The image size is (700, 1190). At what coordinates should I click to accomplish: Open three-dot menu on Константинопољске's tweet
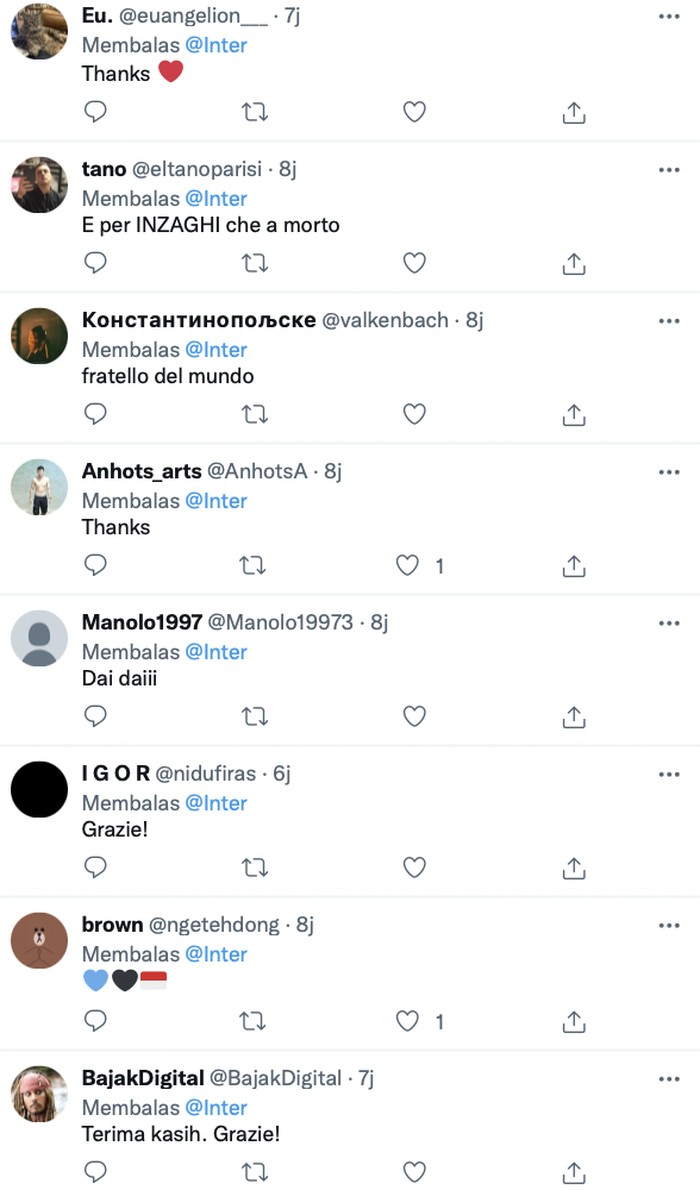point(669,321)
